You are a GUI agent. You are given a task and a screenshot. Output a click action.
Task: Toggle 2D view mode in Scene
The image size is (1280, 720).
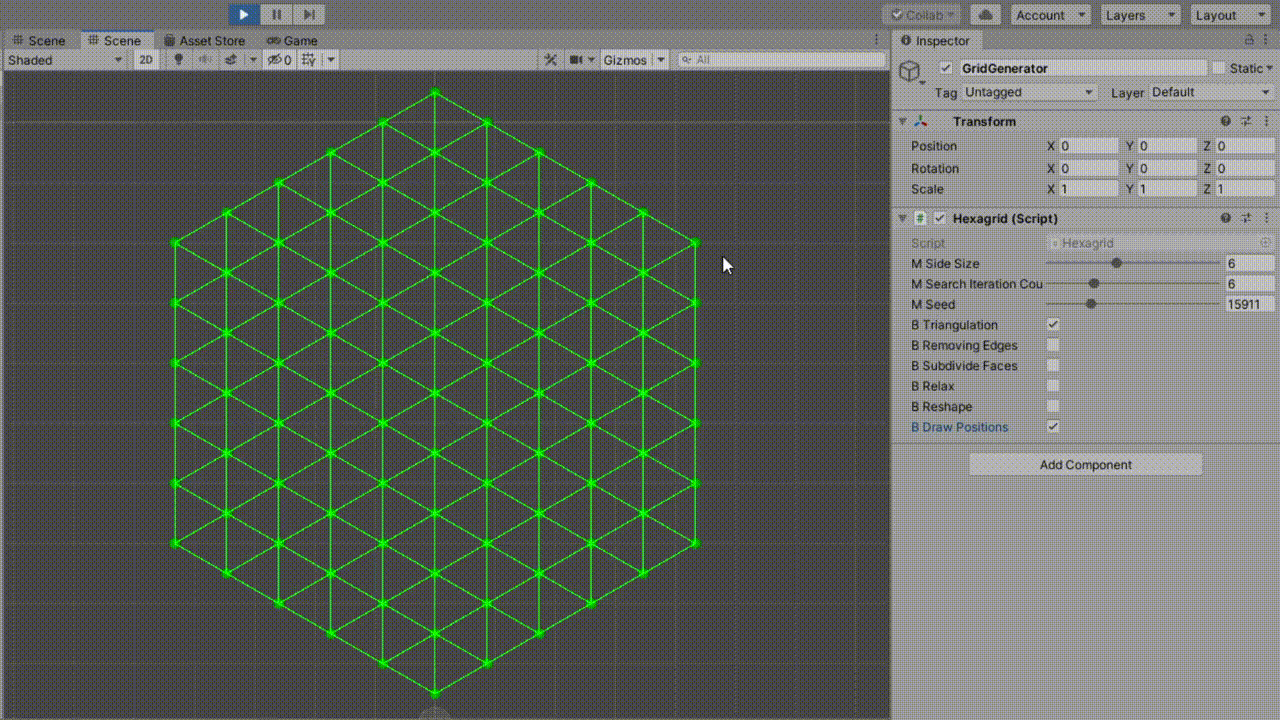point(147,60)
